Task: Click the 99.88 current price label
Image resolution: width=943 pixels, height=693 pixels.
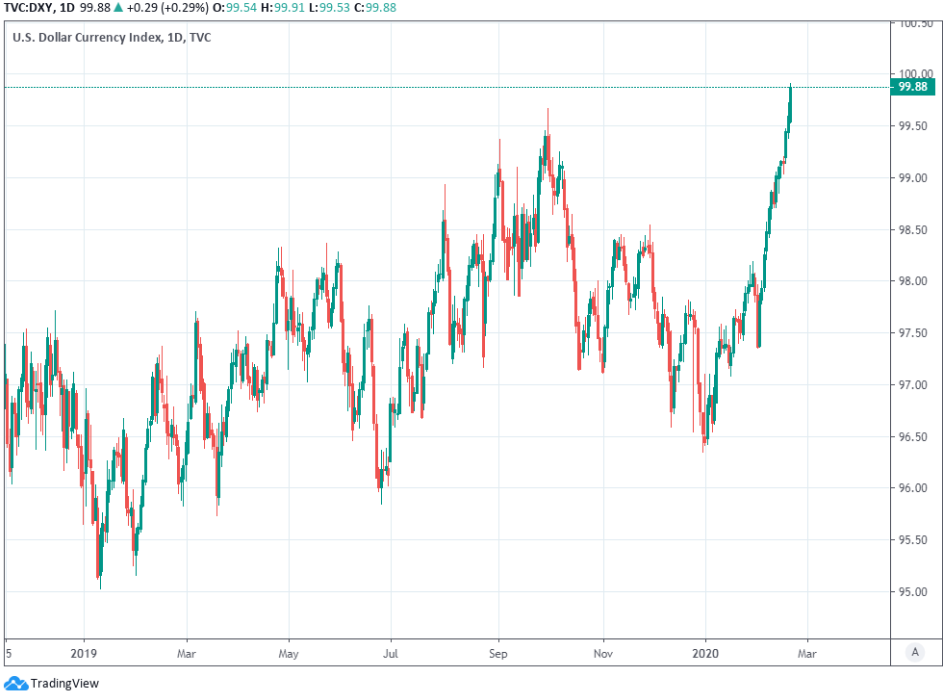Action: 913,87
